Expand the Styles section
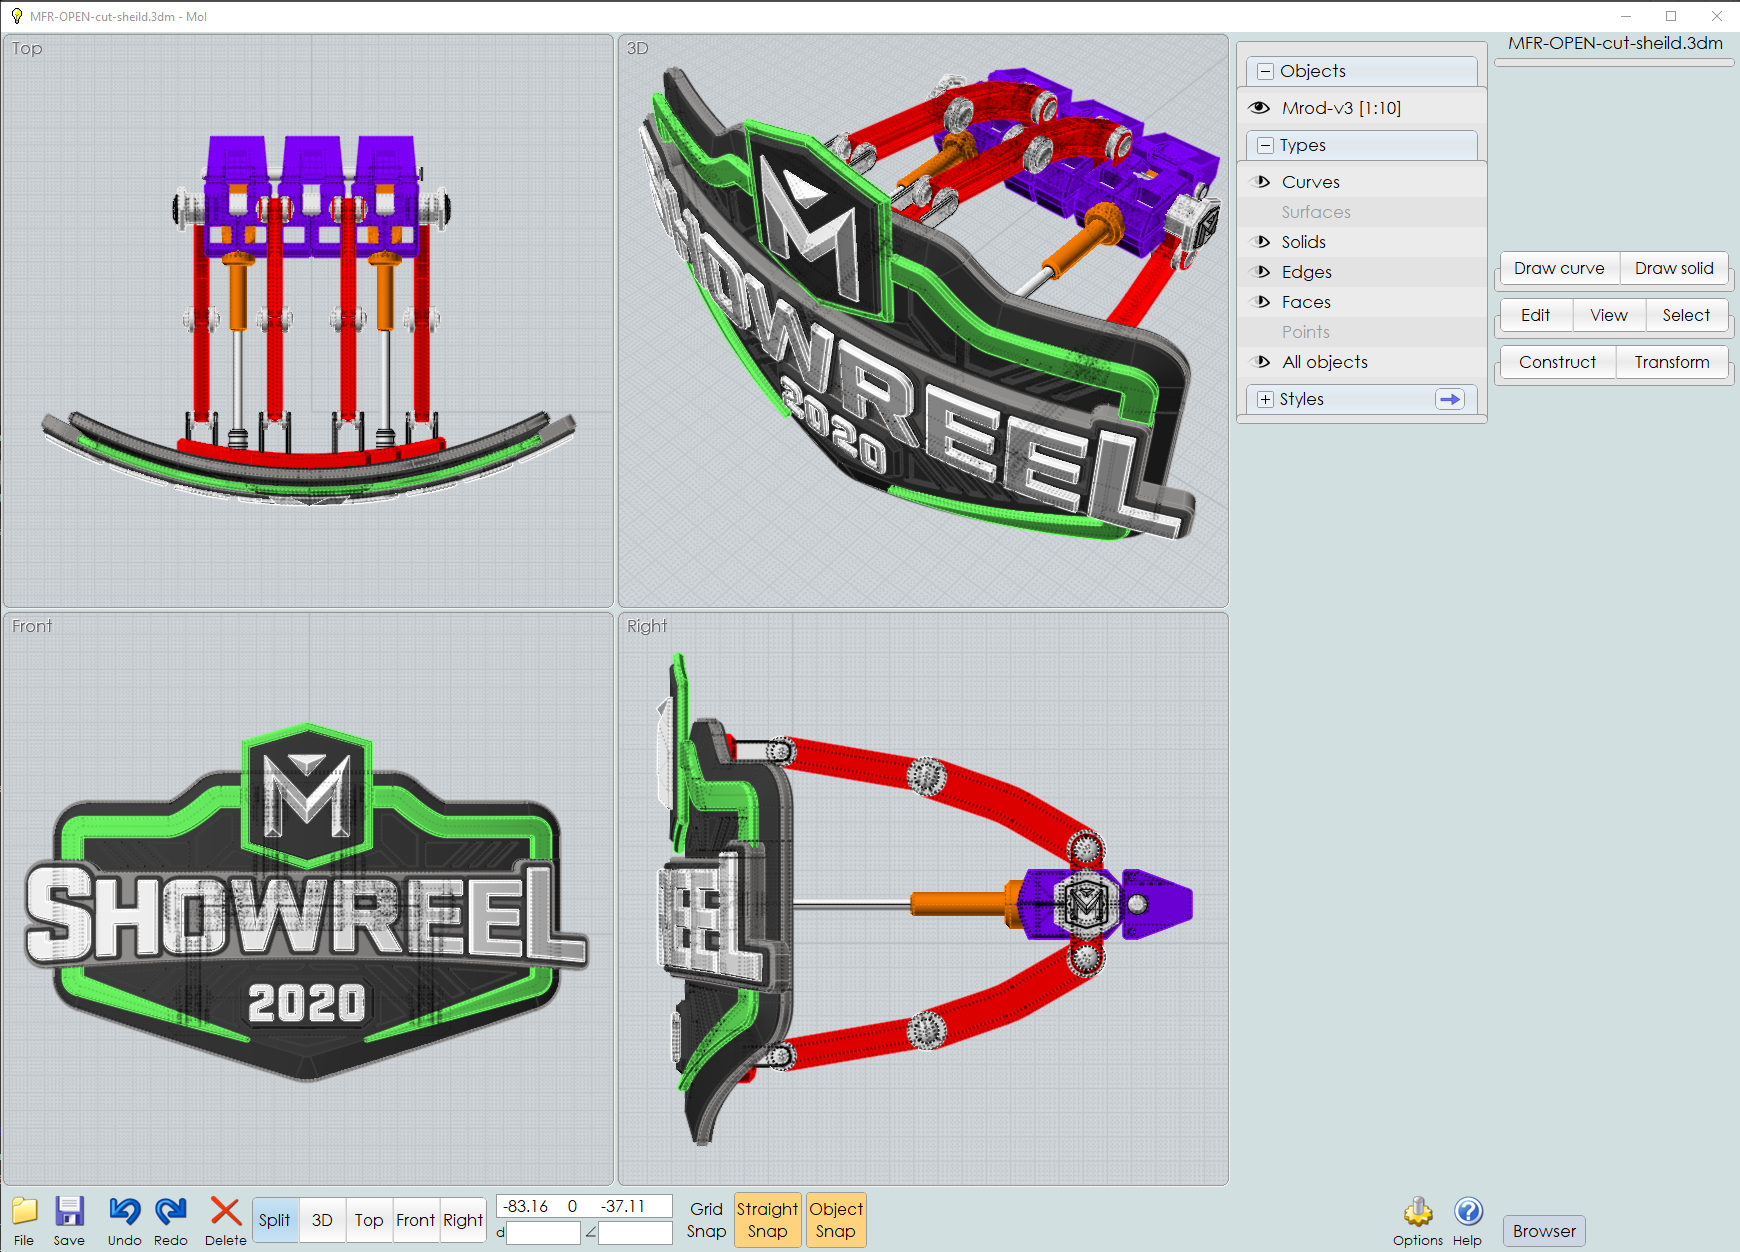This screenshot has width=1740, height=1252. 1266,399
